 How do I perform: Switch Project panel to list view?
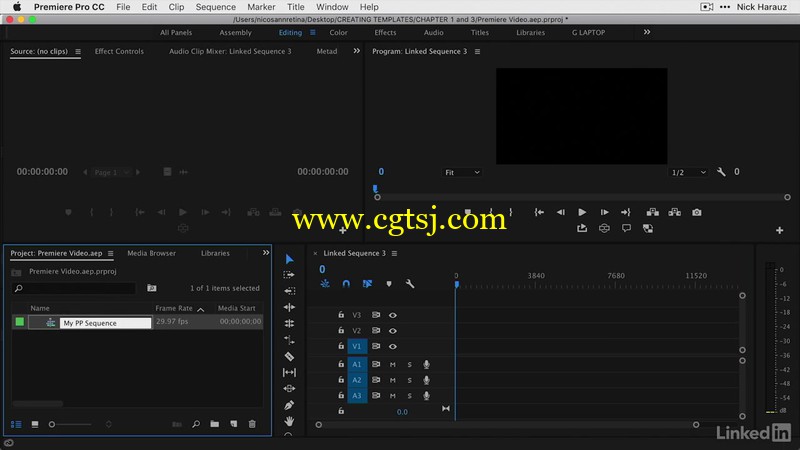click(16, 424)
